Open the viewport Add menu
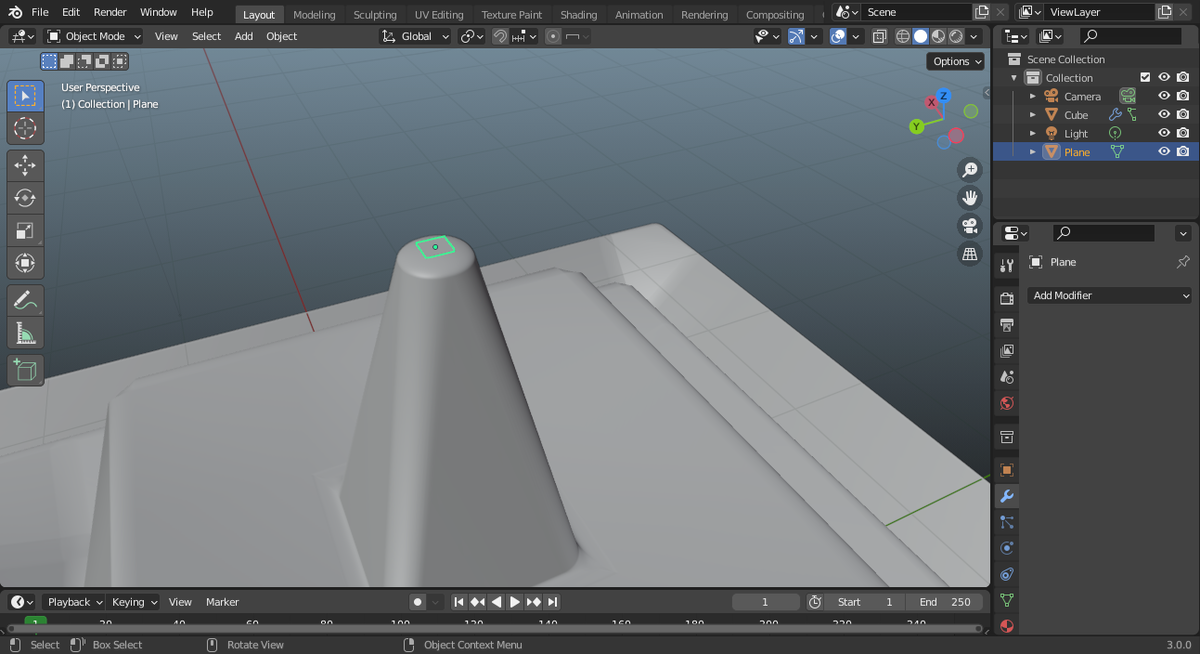 (244, 36)
